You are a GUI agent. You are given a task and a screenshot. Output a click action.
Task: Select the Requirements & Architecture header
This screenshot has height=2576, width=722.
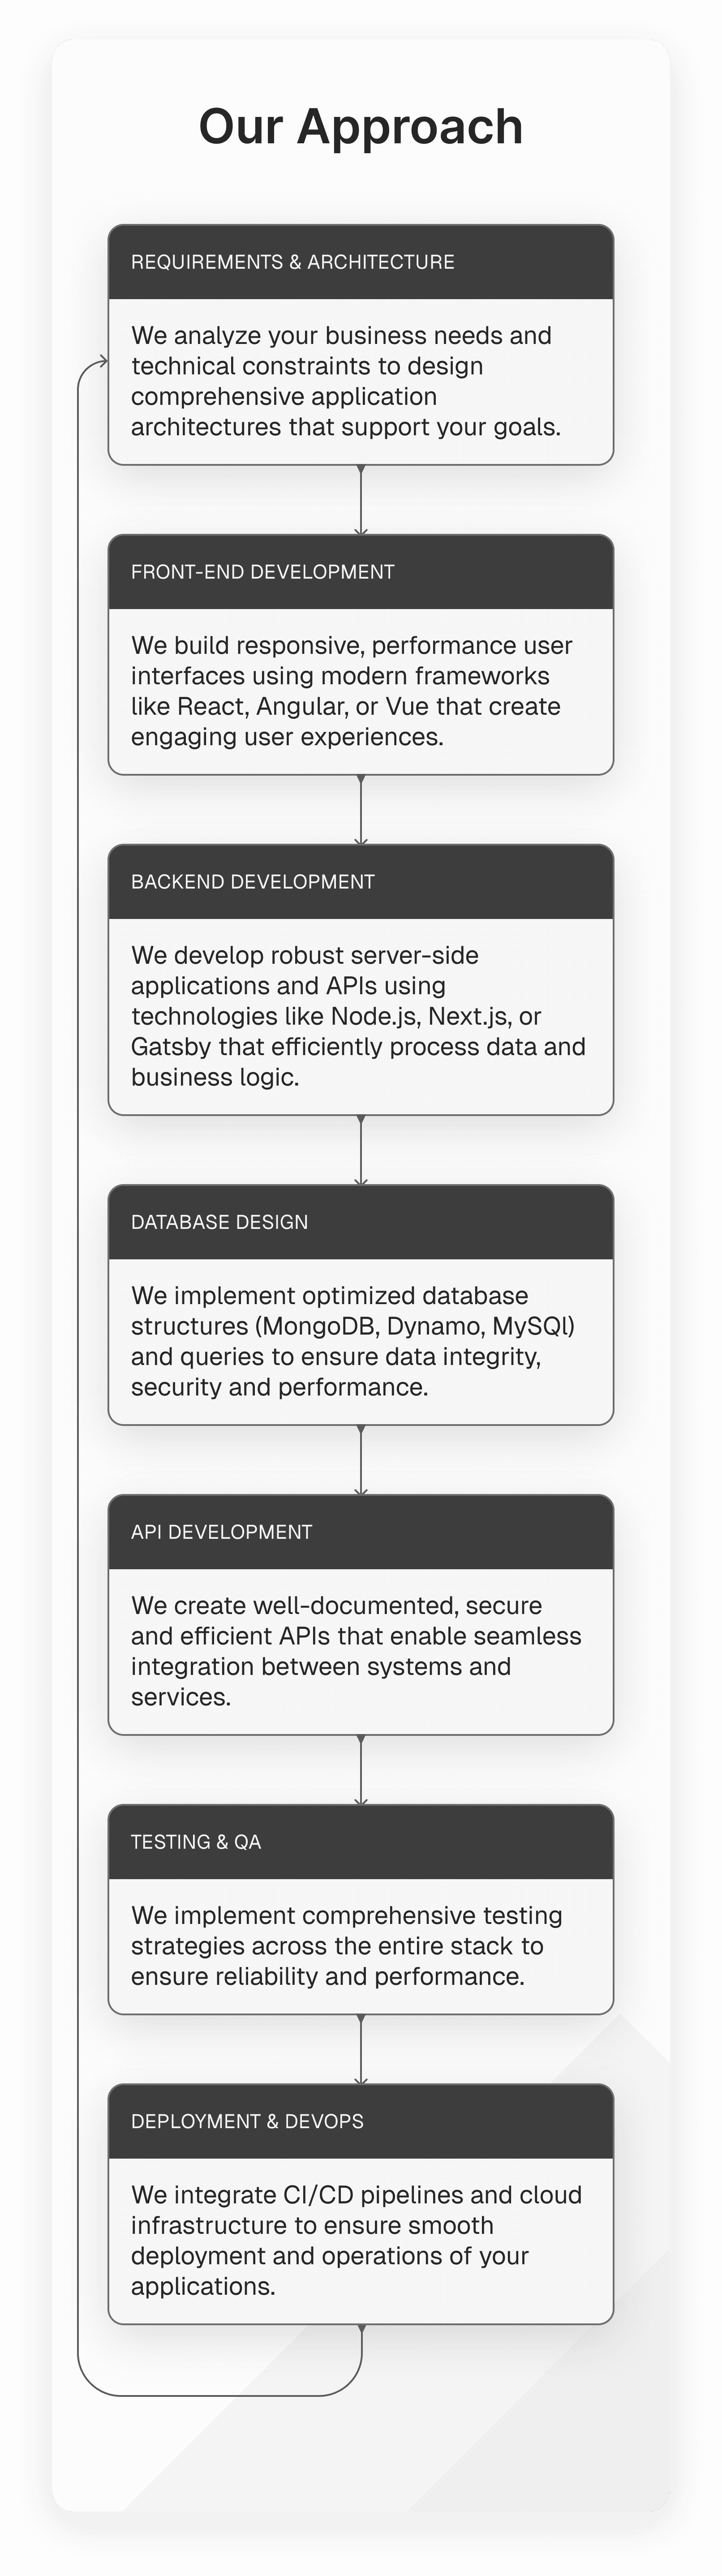click(x=360, y=262)
